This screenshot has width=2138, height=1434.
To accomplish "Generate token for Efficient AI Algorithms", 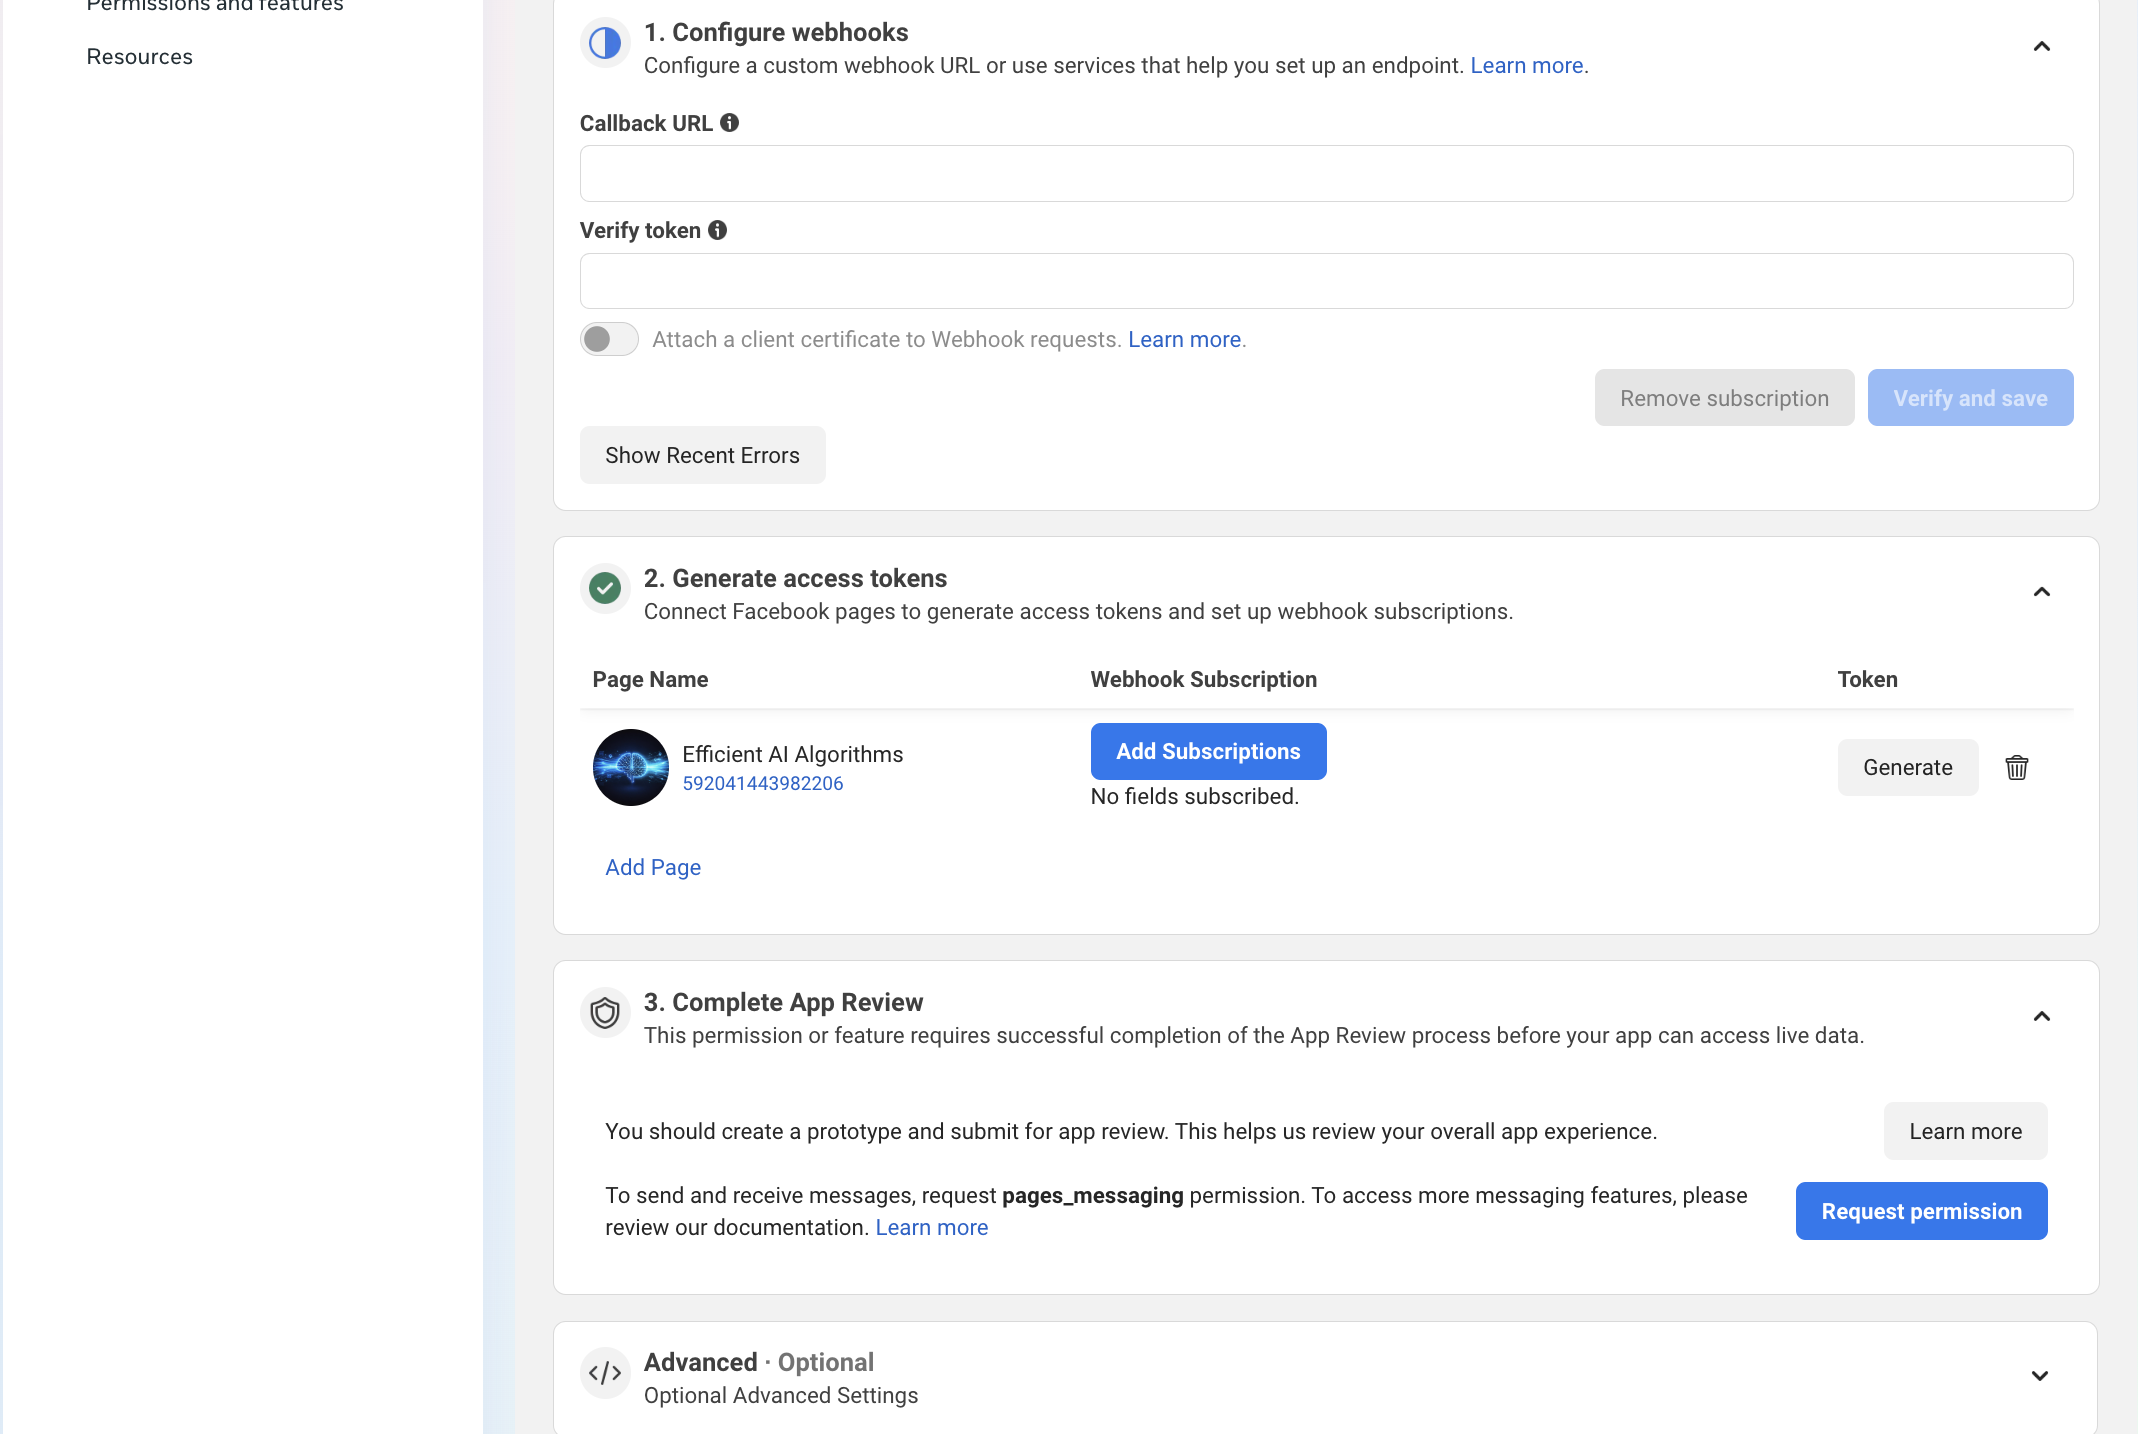I will click(x=1907, y=767).
